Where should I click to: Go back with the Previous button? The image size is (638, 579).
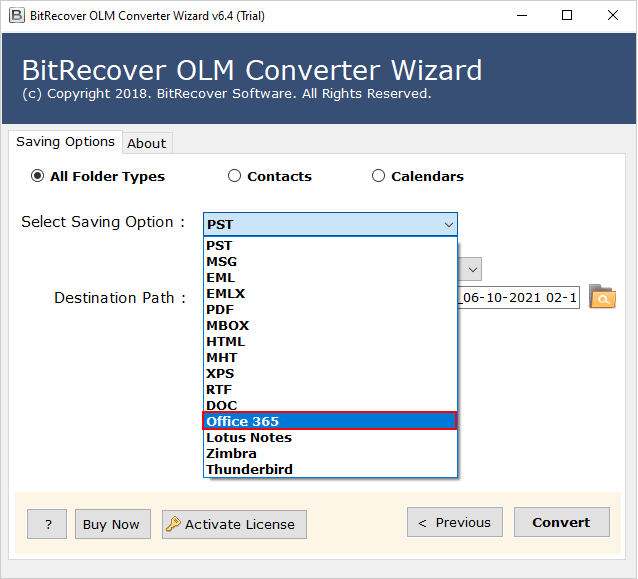coord(454,522)
